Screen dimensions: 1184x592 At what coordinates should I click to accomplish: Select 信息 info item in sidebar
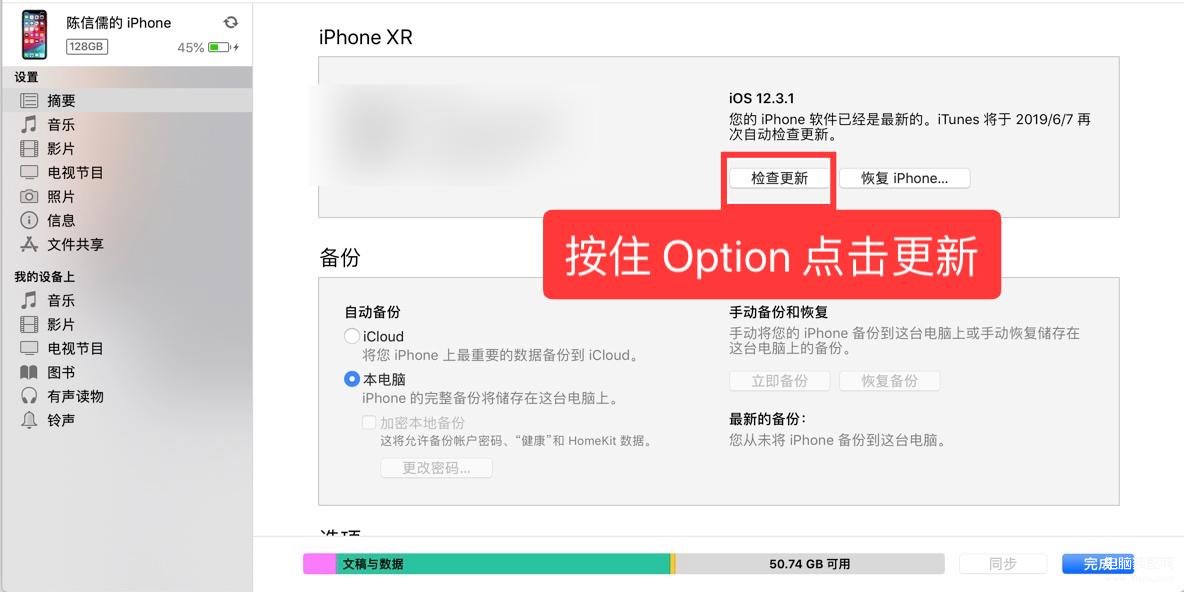pyautogui.click(x=126, y=220)
